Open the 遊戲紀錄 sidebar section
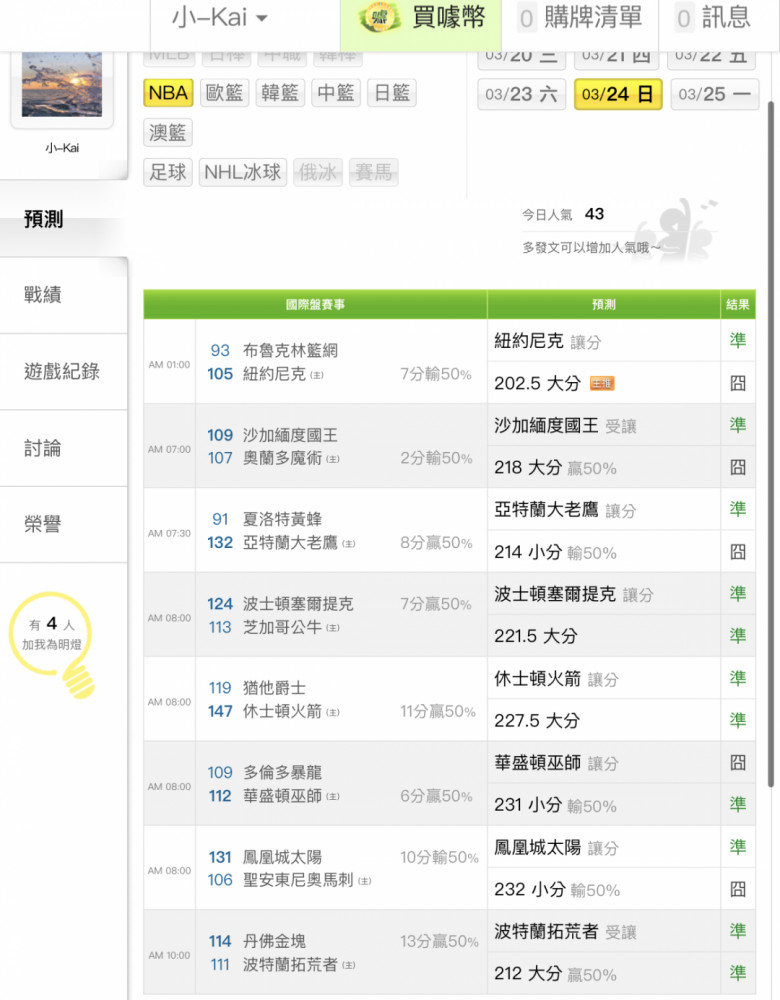The width and height of the screenshot is (780, 1000). (63, 371)
